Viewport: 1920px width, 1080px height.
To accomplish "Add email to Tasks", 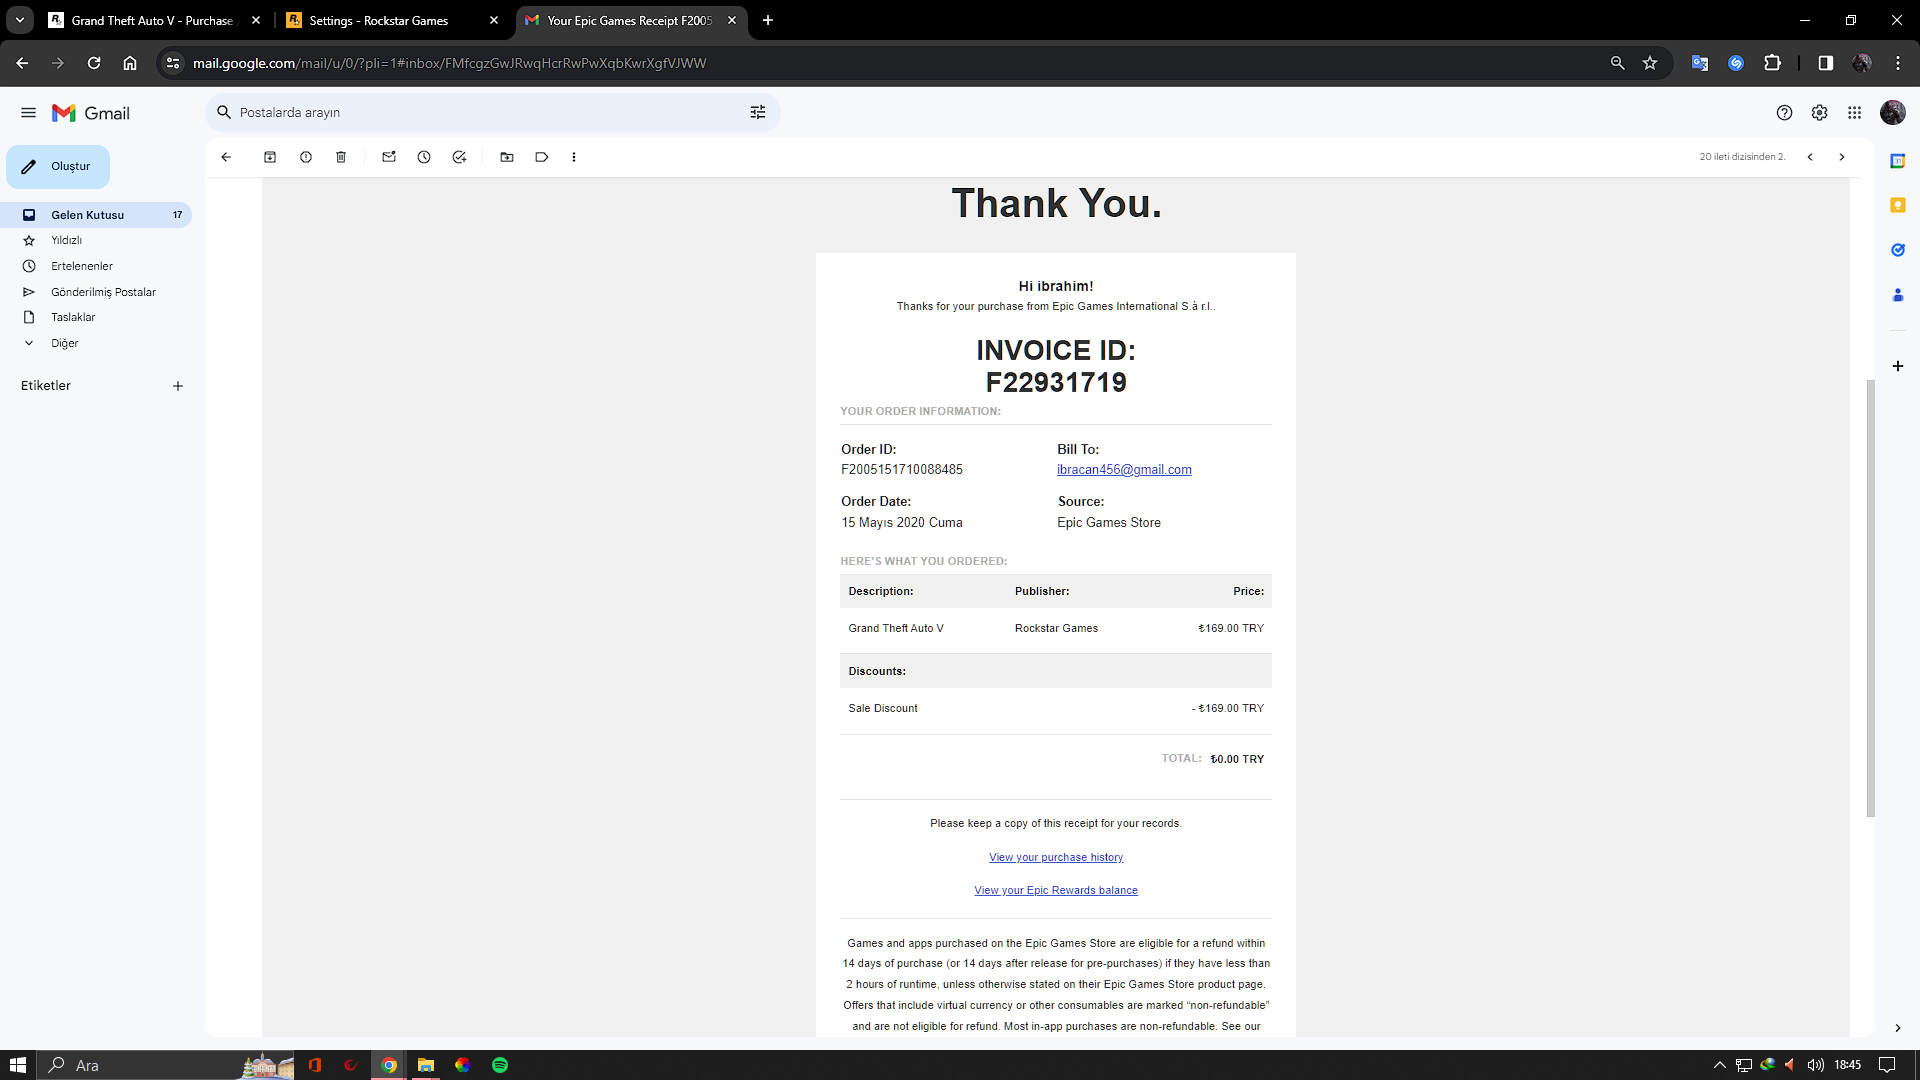I will 459,157.
